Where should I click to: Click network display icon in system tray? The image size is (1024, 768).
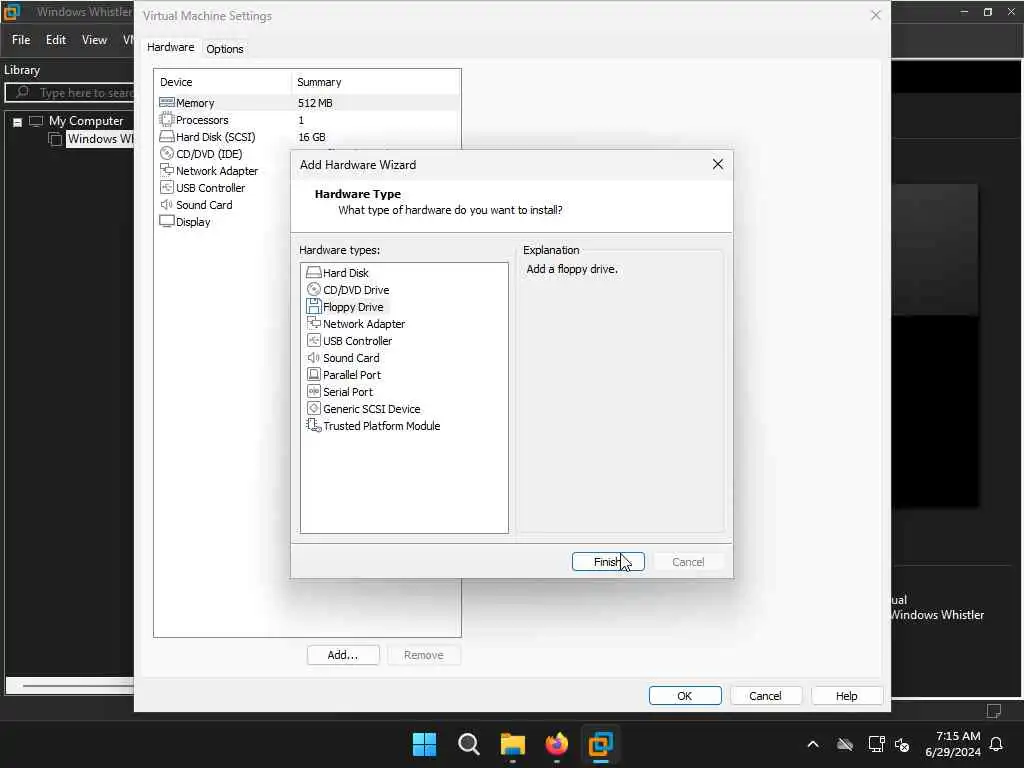point(876,744)
